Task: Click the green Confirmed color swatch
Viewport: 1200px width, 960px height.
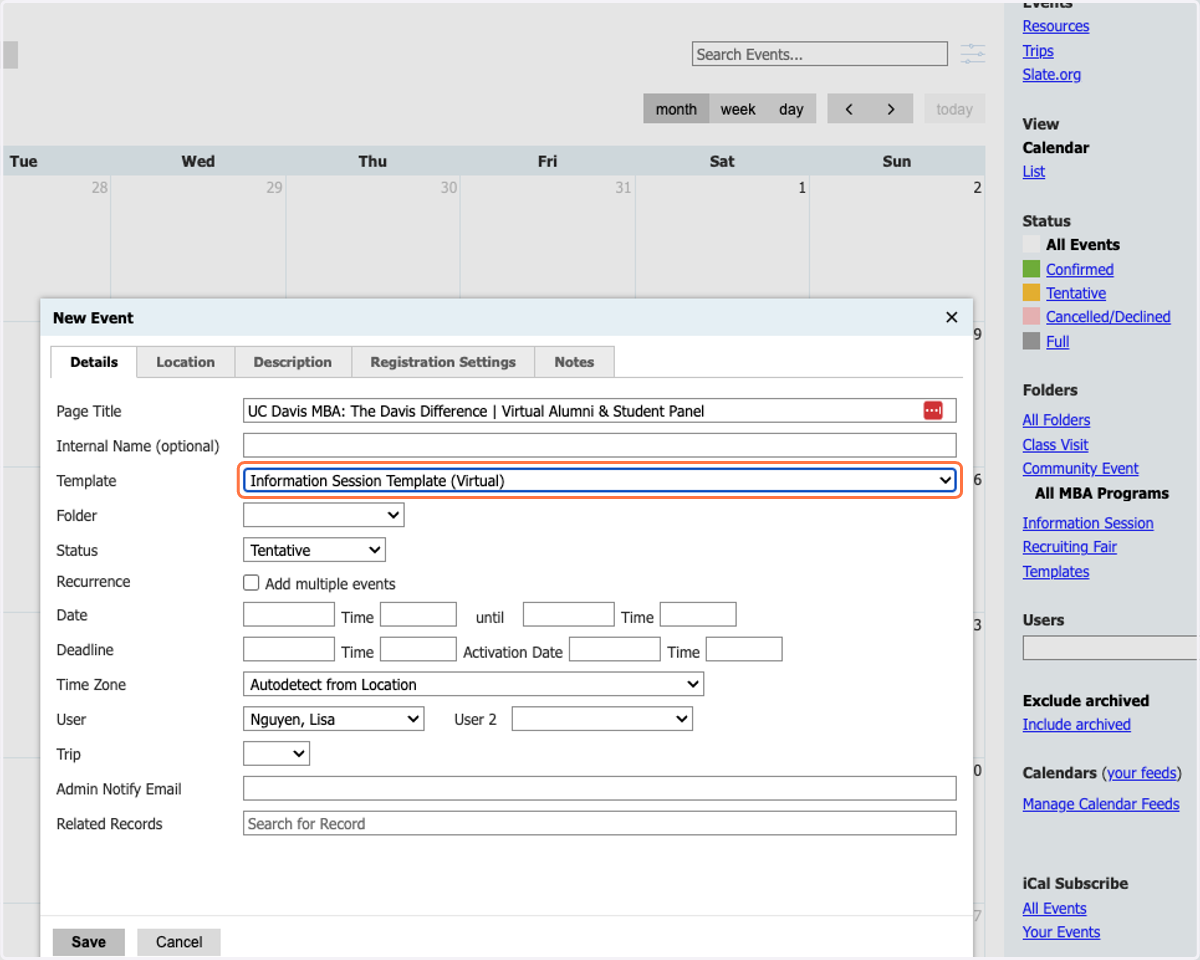Action: 1031,269
